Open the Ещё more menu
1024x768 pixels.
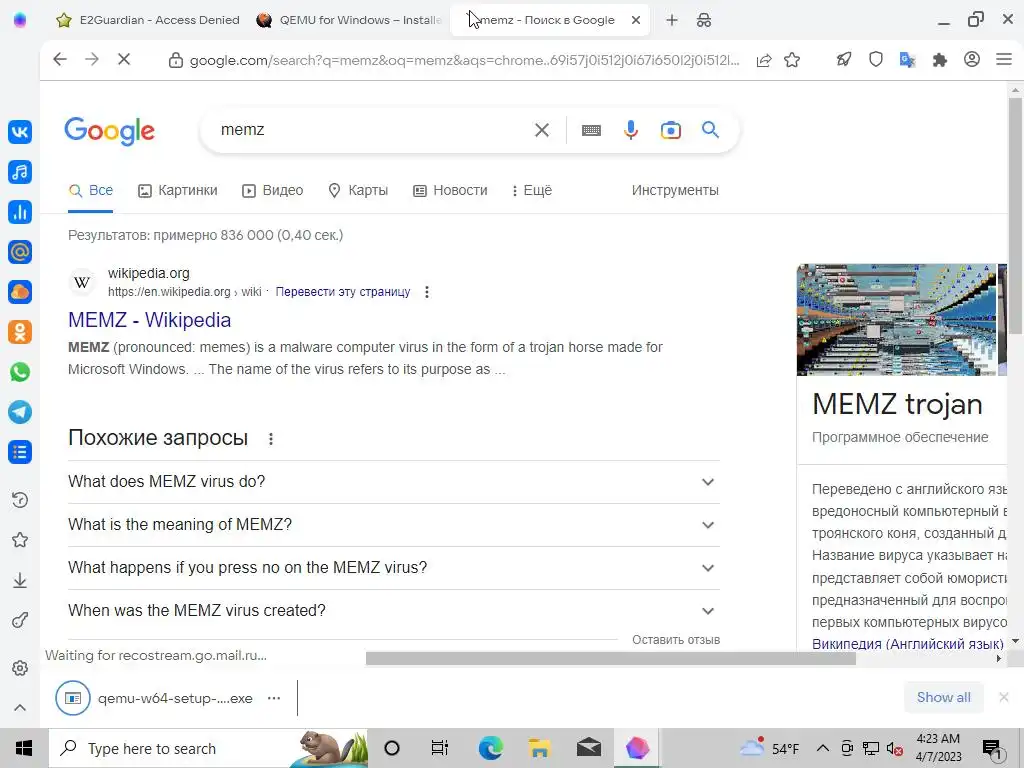(532, 190)
